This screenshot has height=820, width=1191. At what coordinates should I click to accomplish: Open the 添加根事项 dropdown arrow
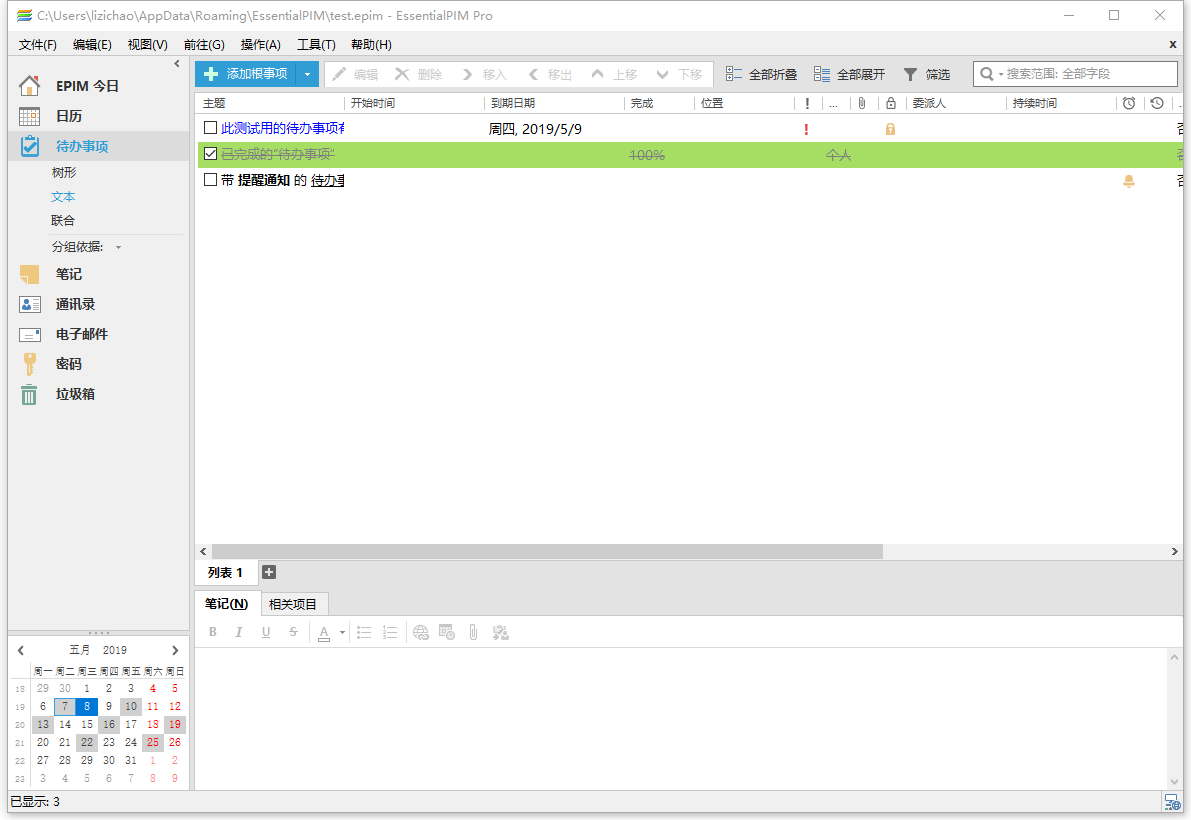[308, 75]
